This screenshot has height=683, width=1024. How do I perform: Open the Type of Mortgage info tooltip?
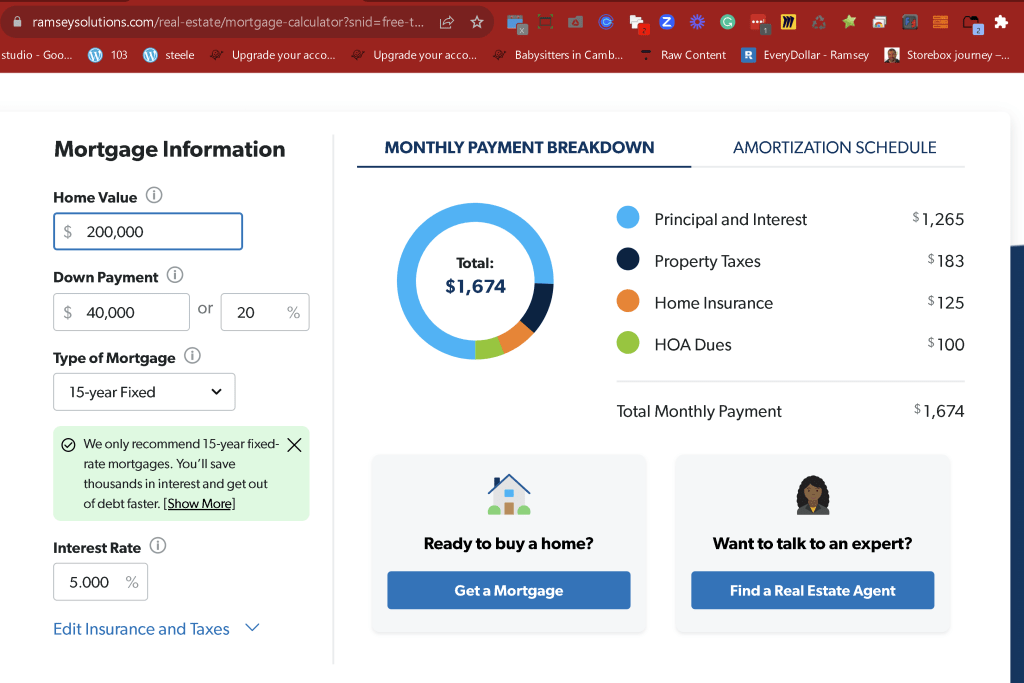click(x=192, y=356)
